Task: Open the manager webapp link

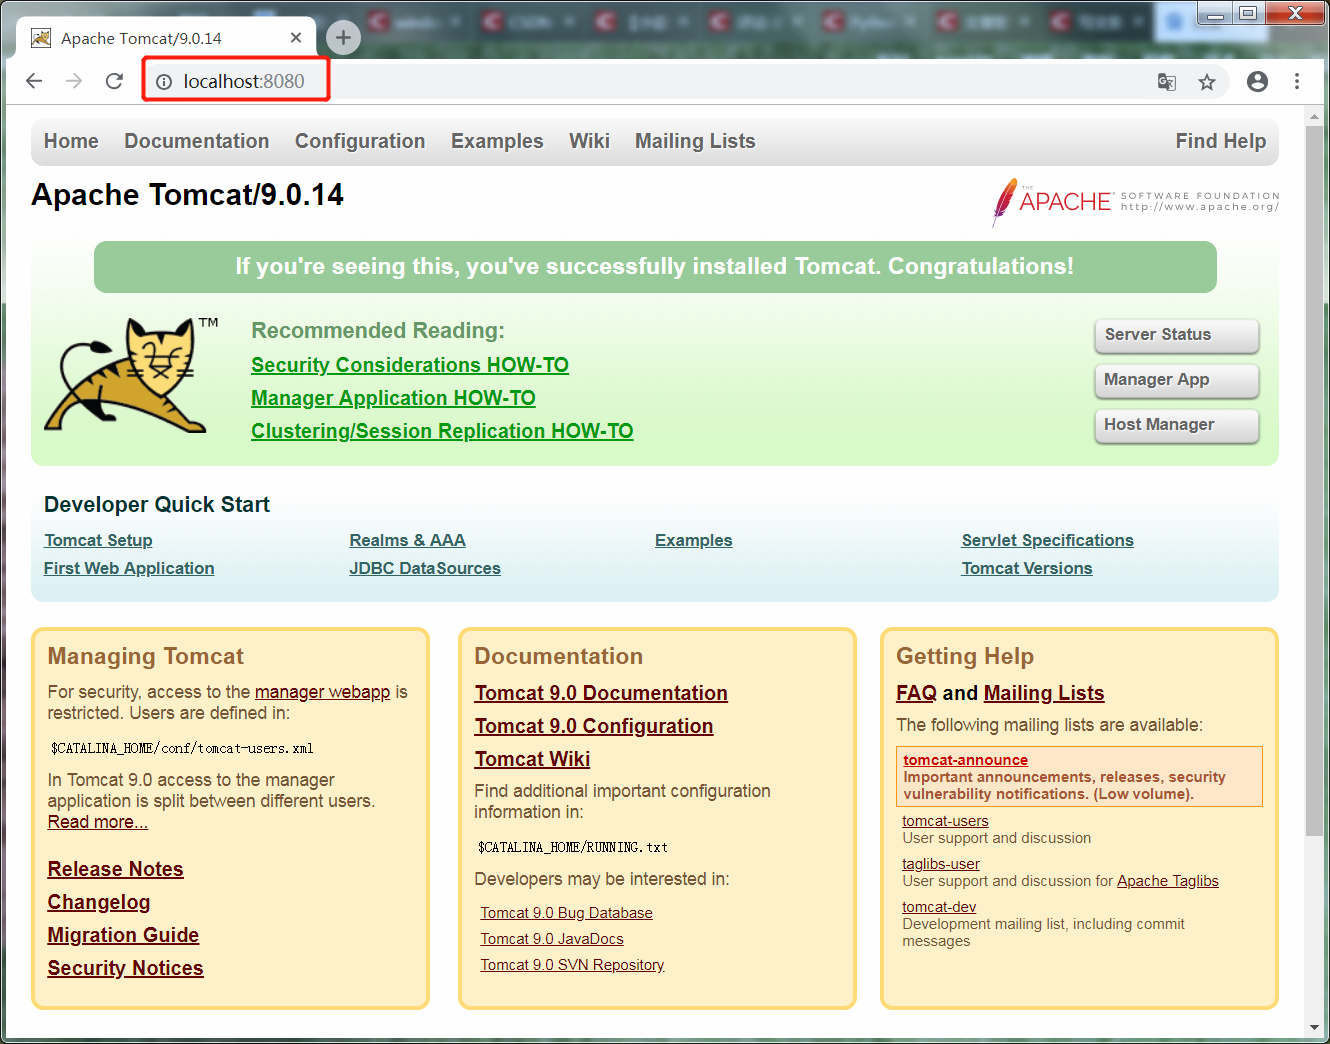Action: [322, 692]
